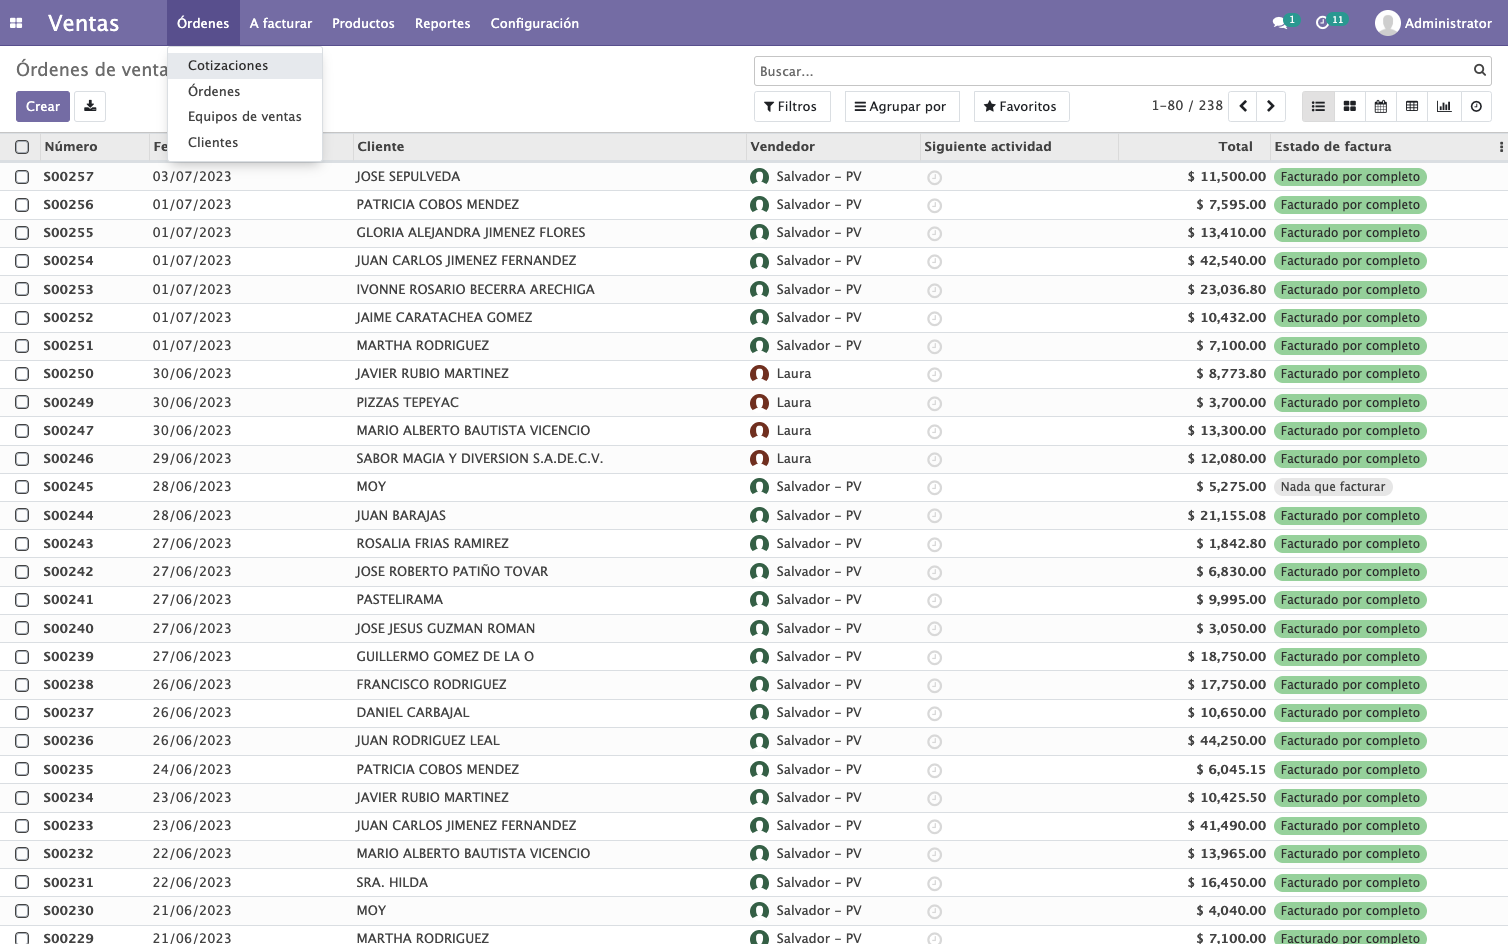
Task: Switch to kanban view
Action: (x=1349, y=106)
